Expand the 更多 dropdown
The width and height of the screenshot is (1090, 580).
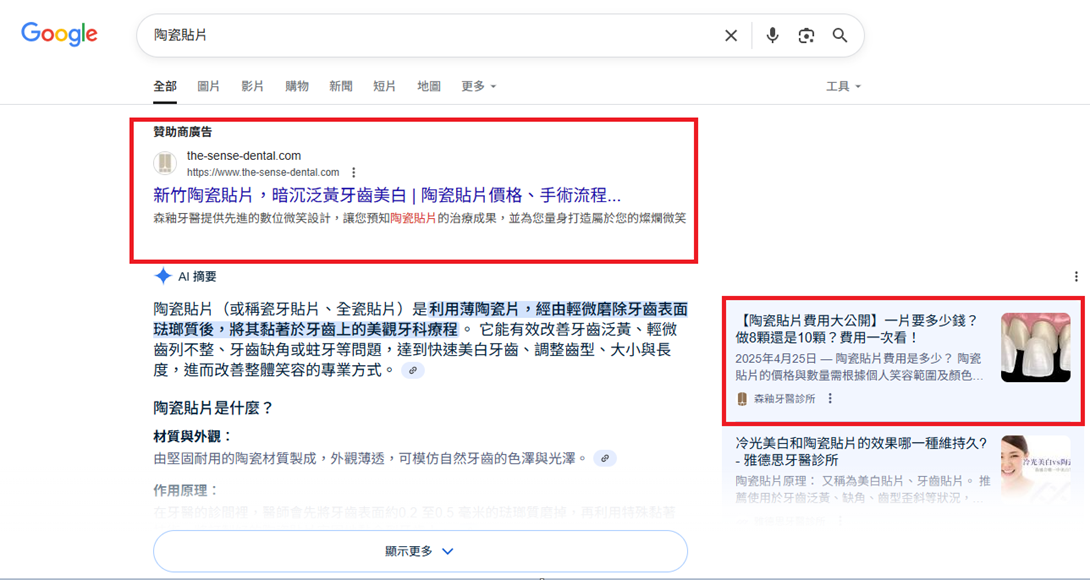[x=479, y=86]
